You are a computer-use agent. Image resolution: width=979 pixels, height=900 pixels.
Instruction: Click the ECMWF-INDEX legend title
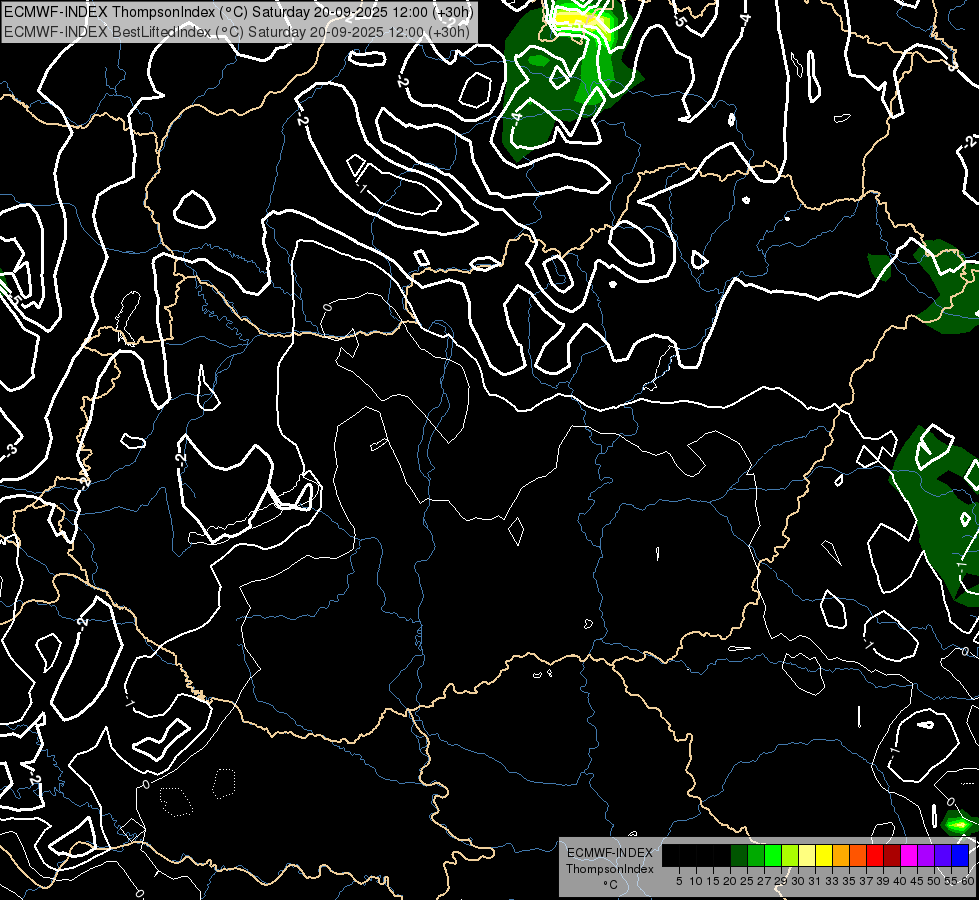click(609, 853)
